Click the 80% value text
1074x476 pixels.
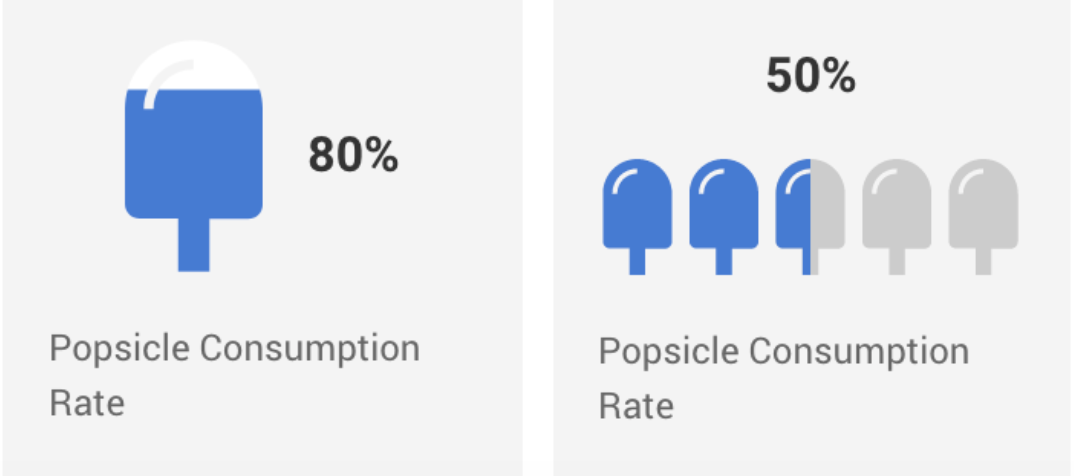(x=353, y=155)
